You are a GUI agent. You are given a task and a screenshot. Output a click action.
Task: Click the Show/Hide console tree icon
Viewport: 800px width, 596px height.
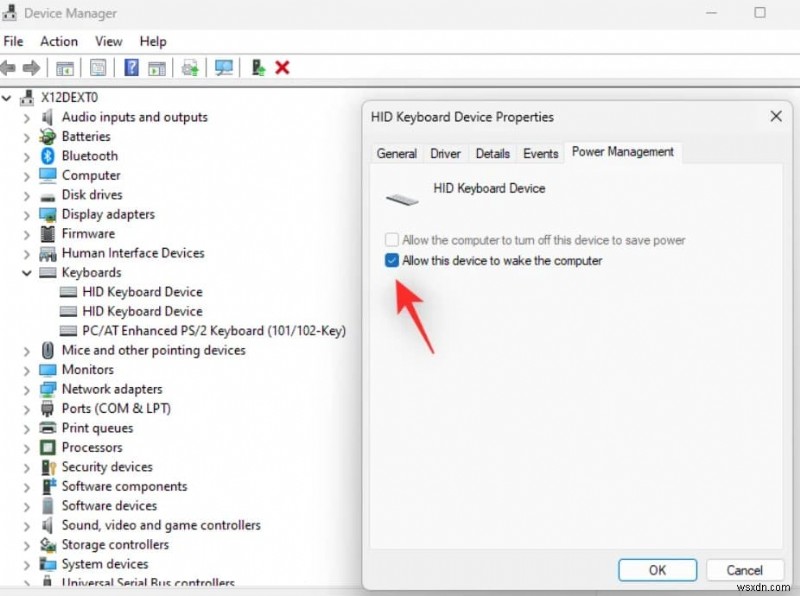coord(65,67)
